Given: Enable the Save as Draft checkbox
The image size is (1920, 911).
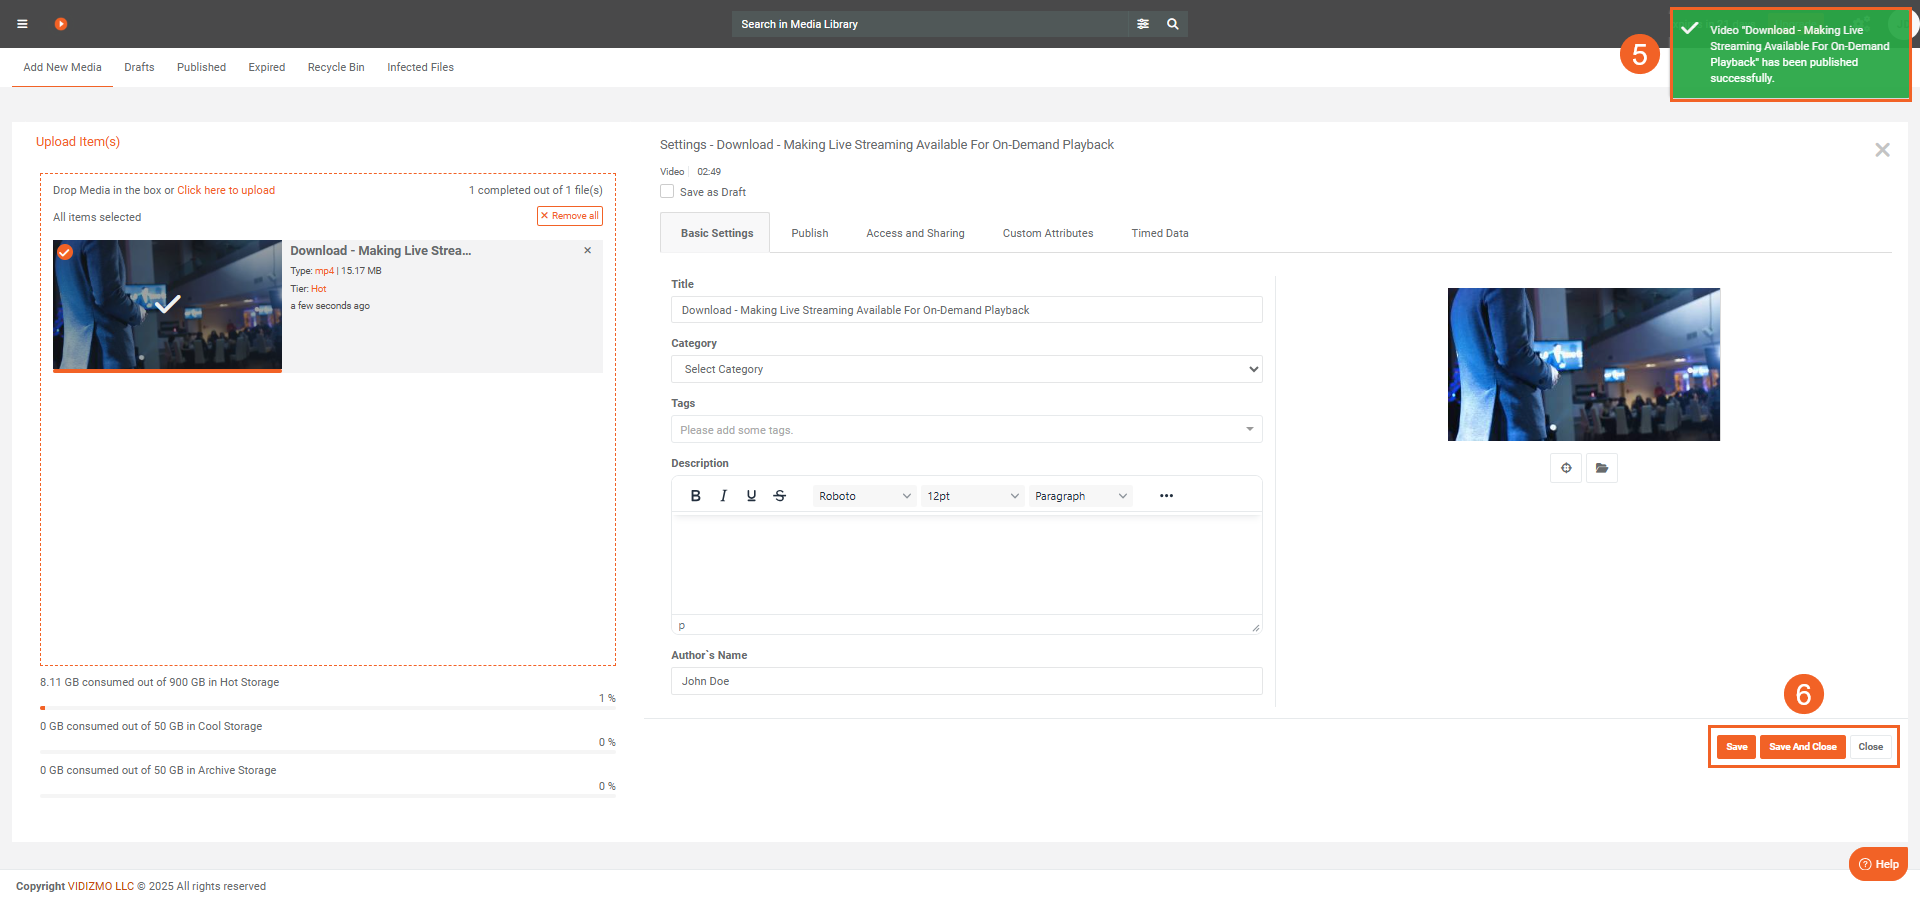Looking at the screenshot, I should pyautogui.click(x=667, y=192).
